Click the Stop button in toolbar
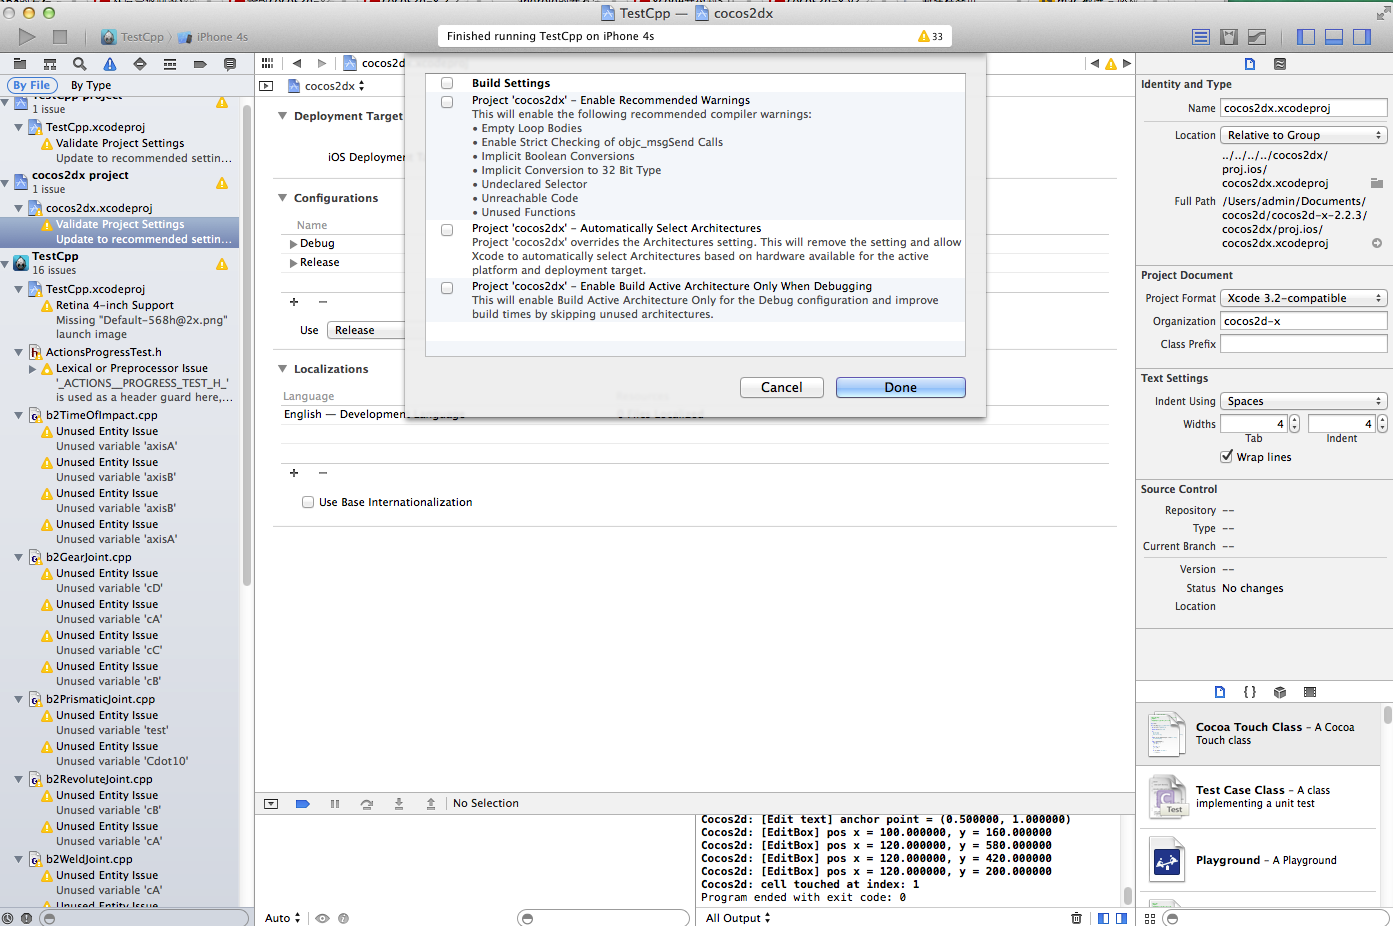The height and width of the screenshot is (926, 1393). (x=60, y=37)
